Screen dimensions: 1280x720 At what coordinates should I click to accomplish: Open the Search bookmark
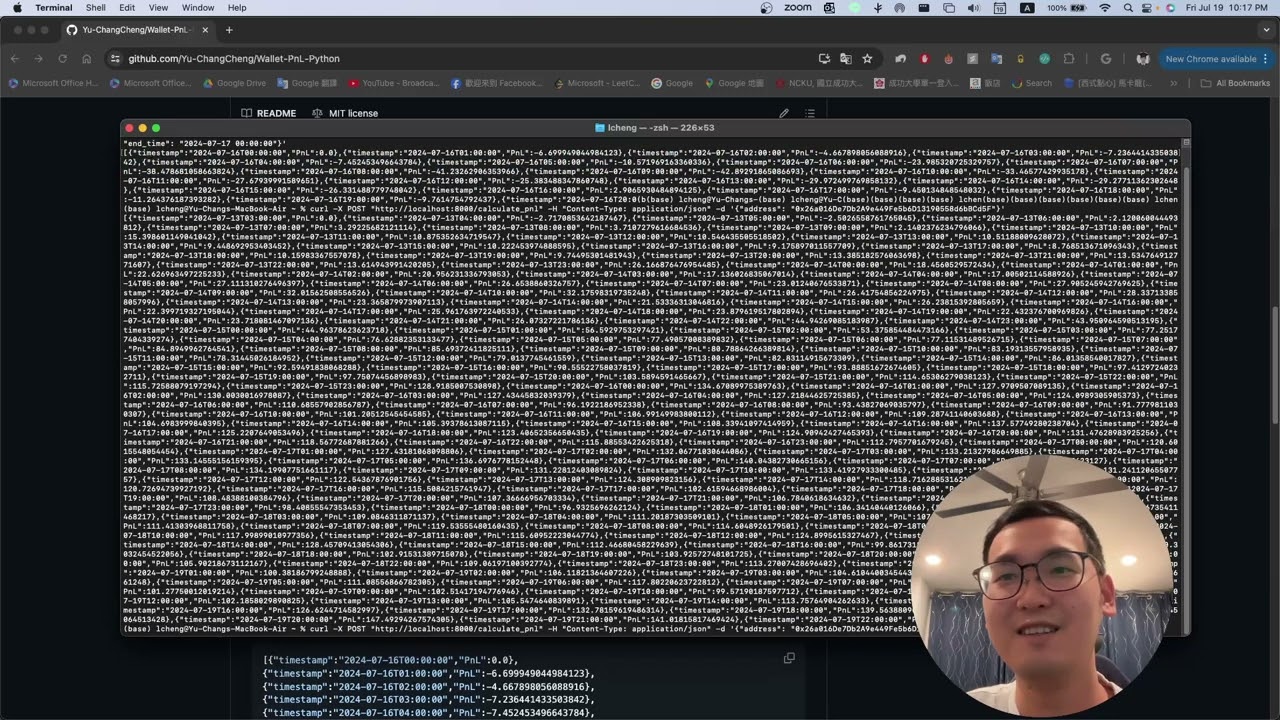point(1031,83)
